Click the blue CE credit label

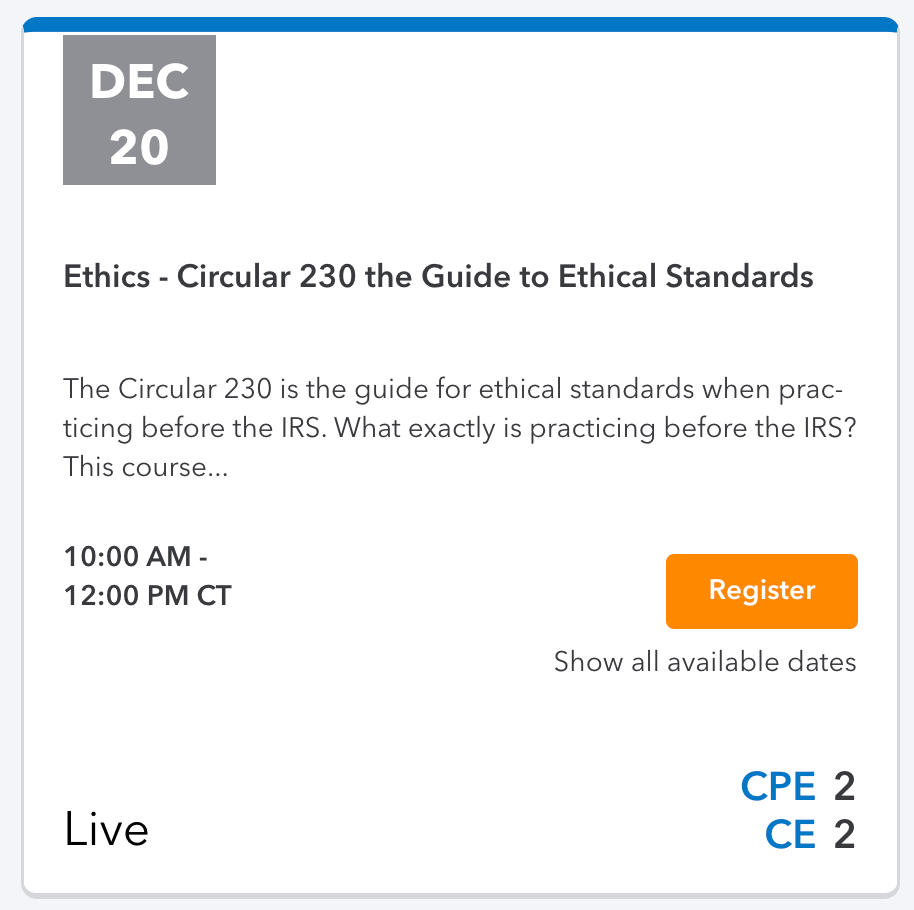790,834
